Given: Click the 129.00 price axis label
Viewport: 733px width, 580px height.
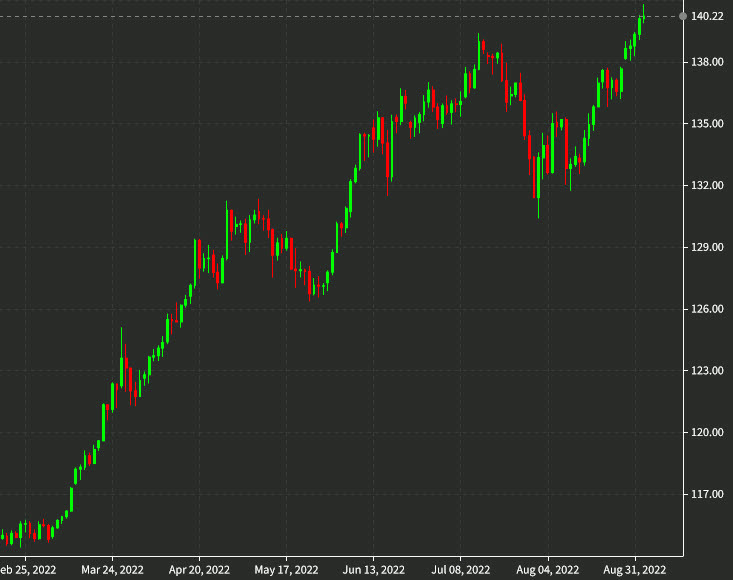Looking at the screenshot, I should (707, 247).
